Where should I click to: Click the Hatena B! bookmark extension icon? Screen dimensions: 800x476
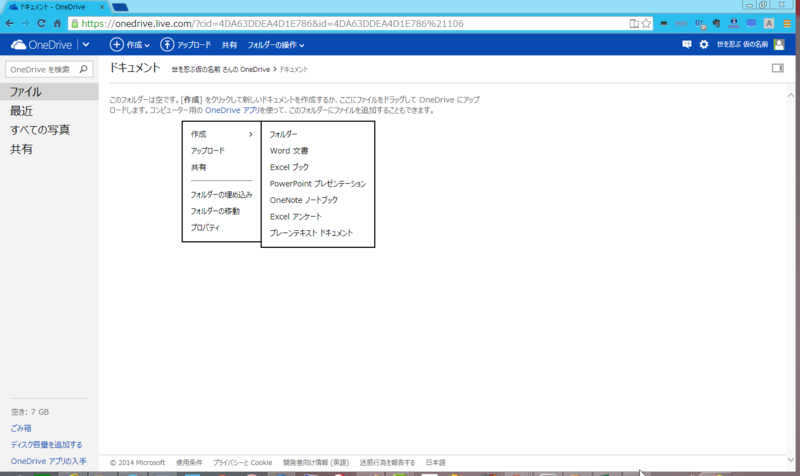point(699,23)
